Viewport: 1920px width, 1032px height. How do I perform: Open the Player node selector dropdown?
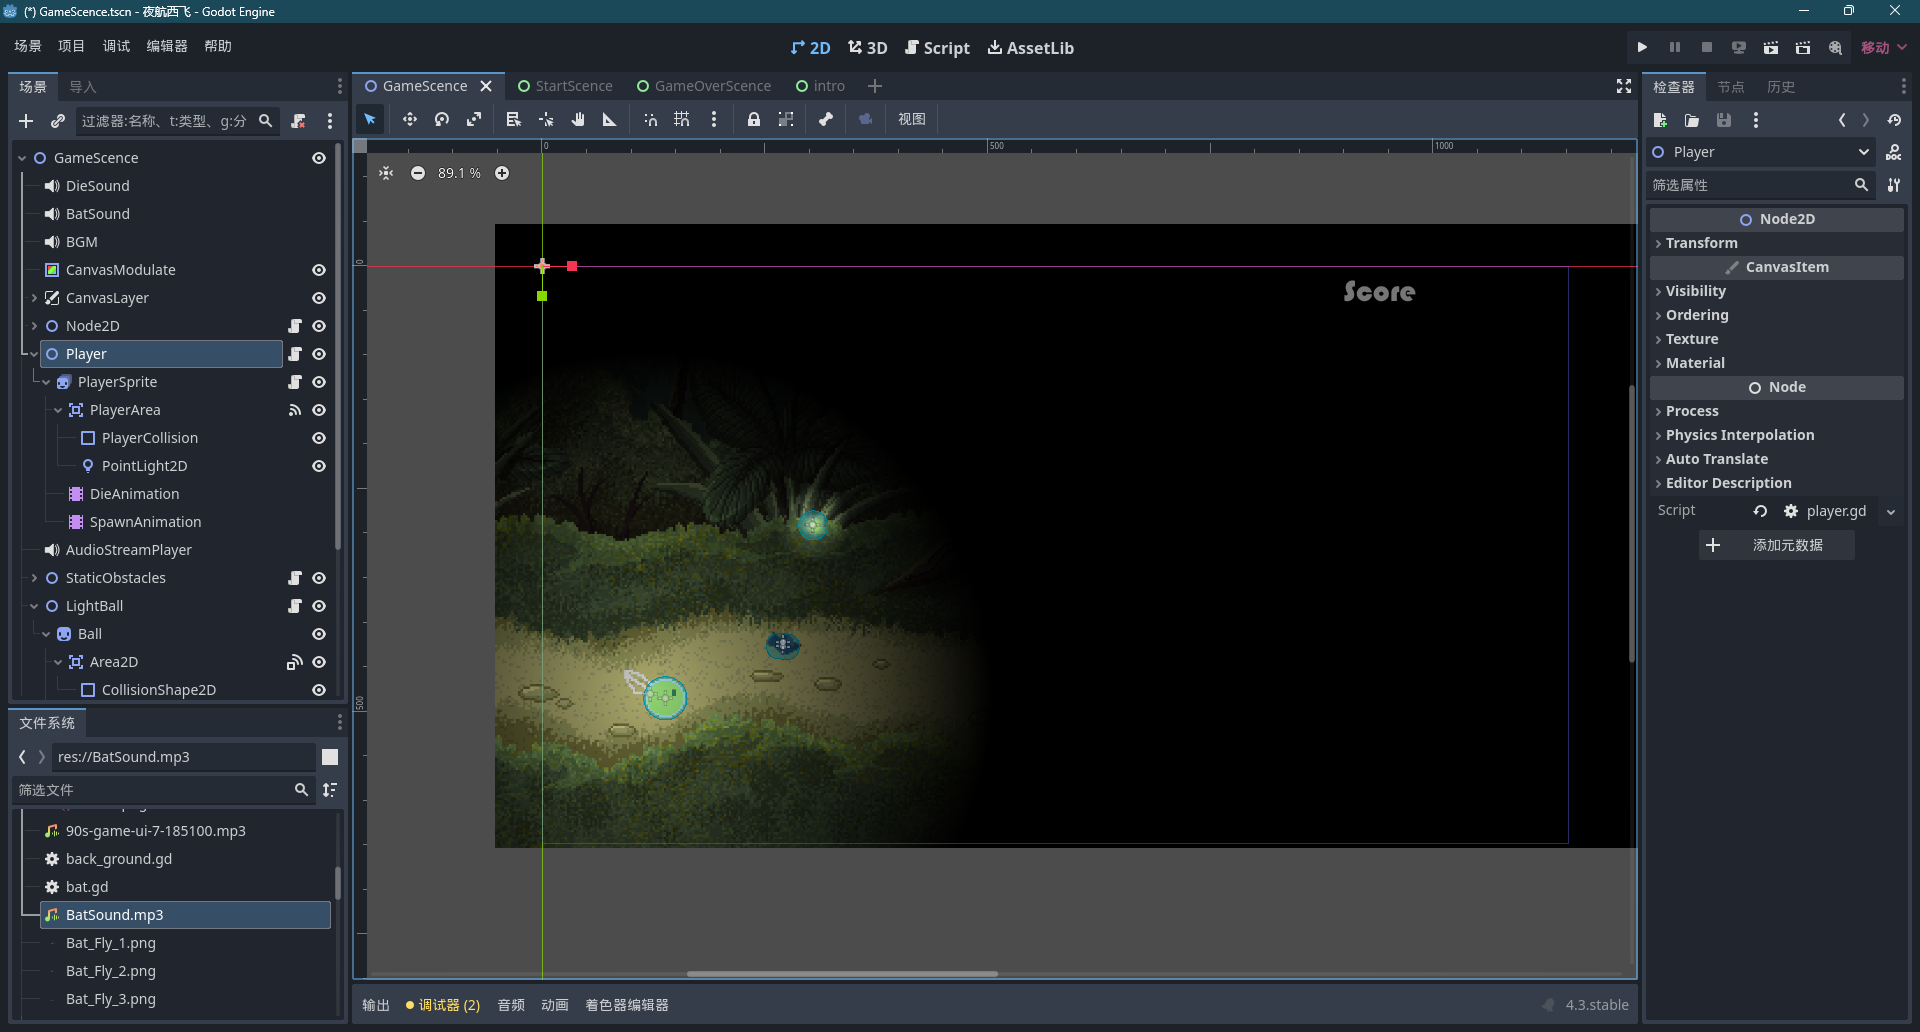1761,152
